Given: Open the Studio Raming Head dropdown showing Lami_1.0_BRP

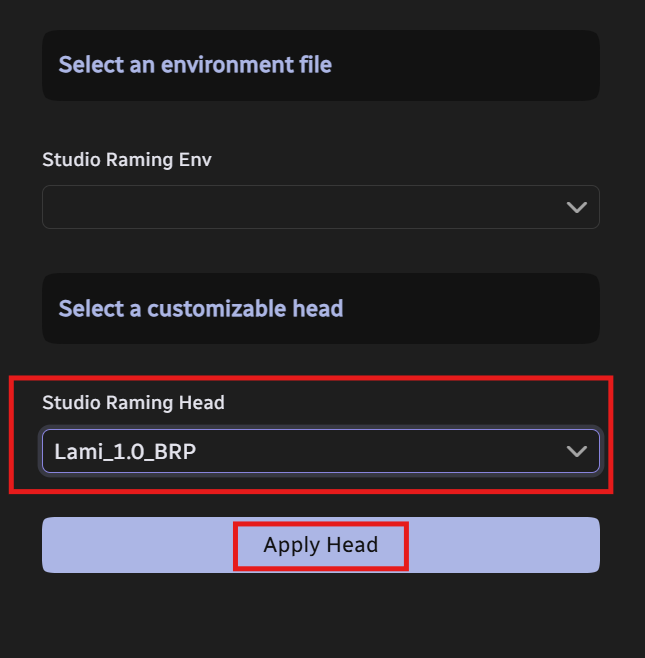Looking at the screenshot, I should point(321,451).
